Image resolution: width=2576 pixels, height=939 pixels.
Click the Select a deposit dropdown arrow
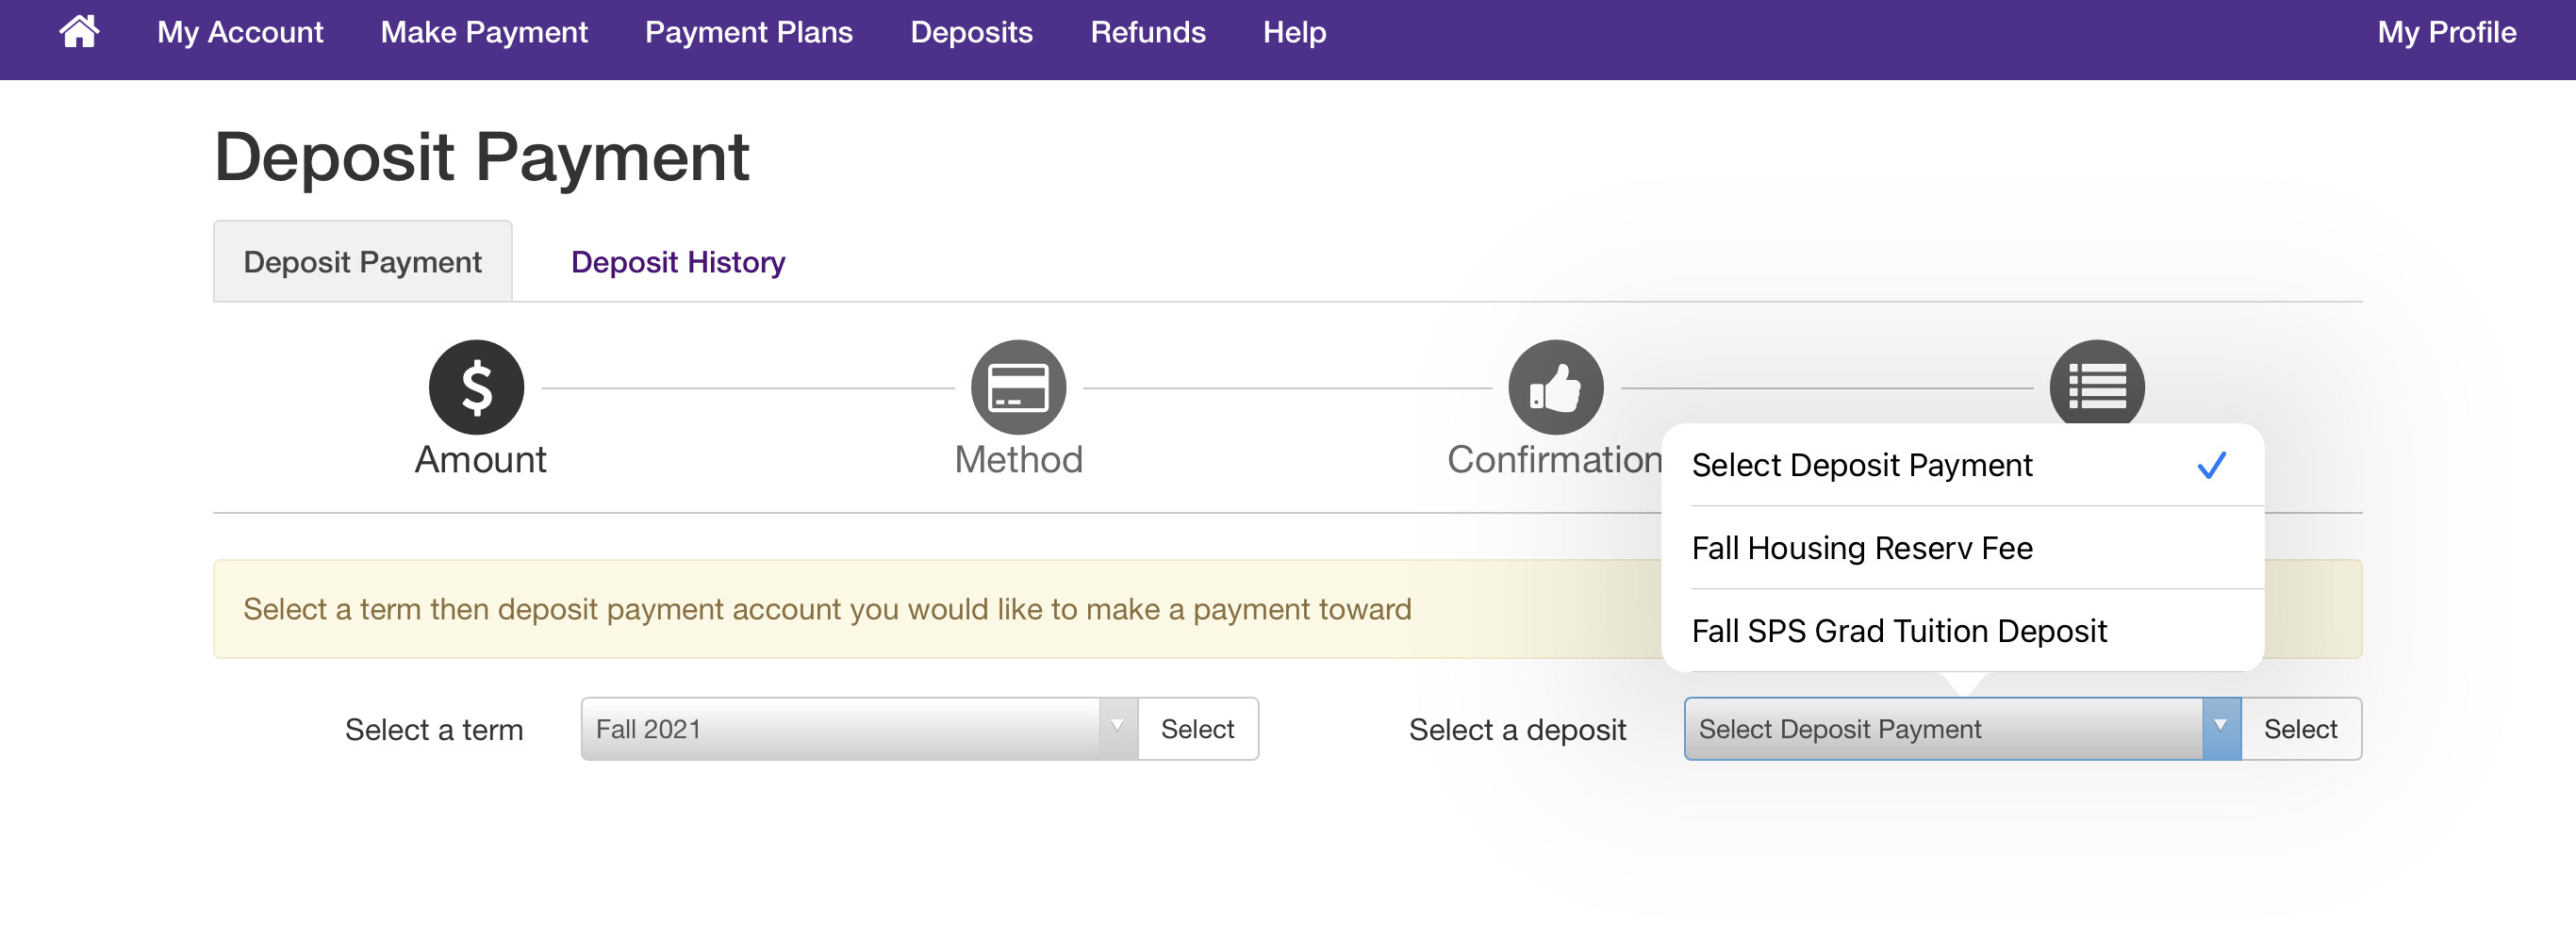tap(2220, 728)
